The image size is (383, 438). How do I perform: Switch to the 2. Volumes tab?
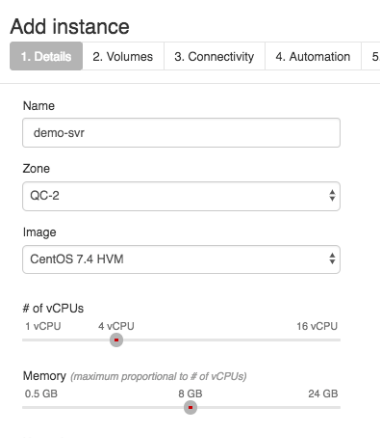[x=123, y=56]
